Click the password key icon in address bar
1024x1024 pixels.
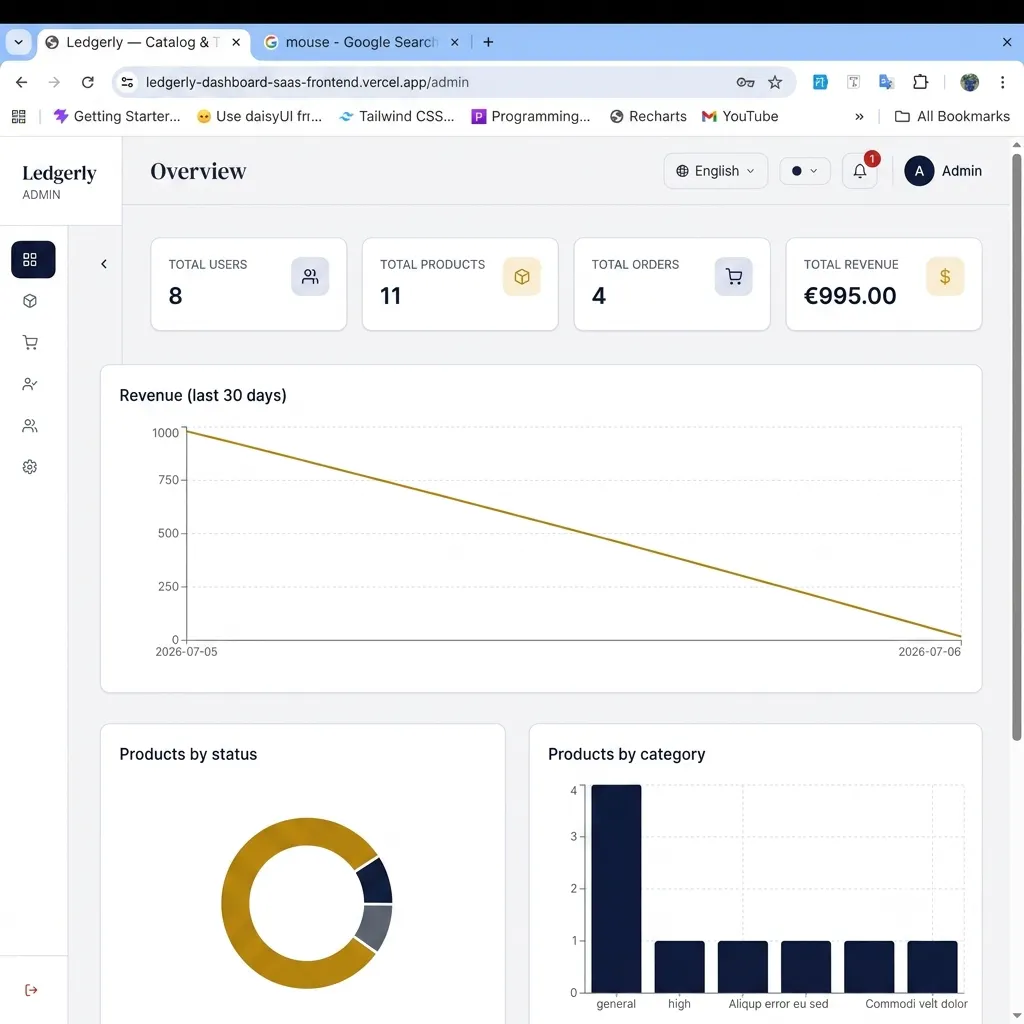pyautogui.click(x=745, y=82)
